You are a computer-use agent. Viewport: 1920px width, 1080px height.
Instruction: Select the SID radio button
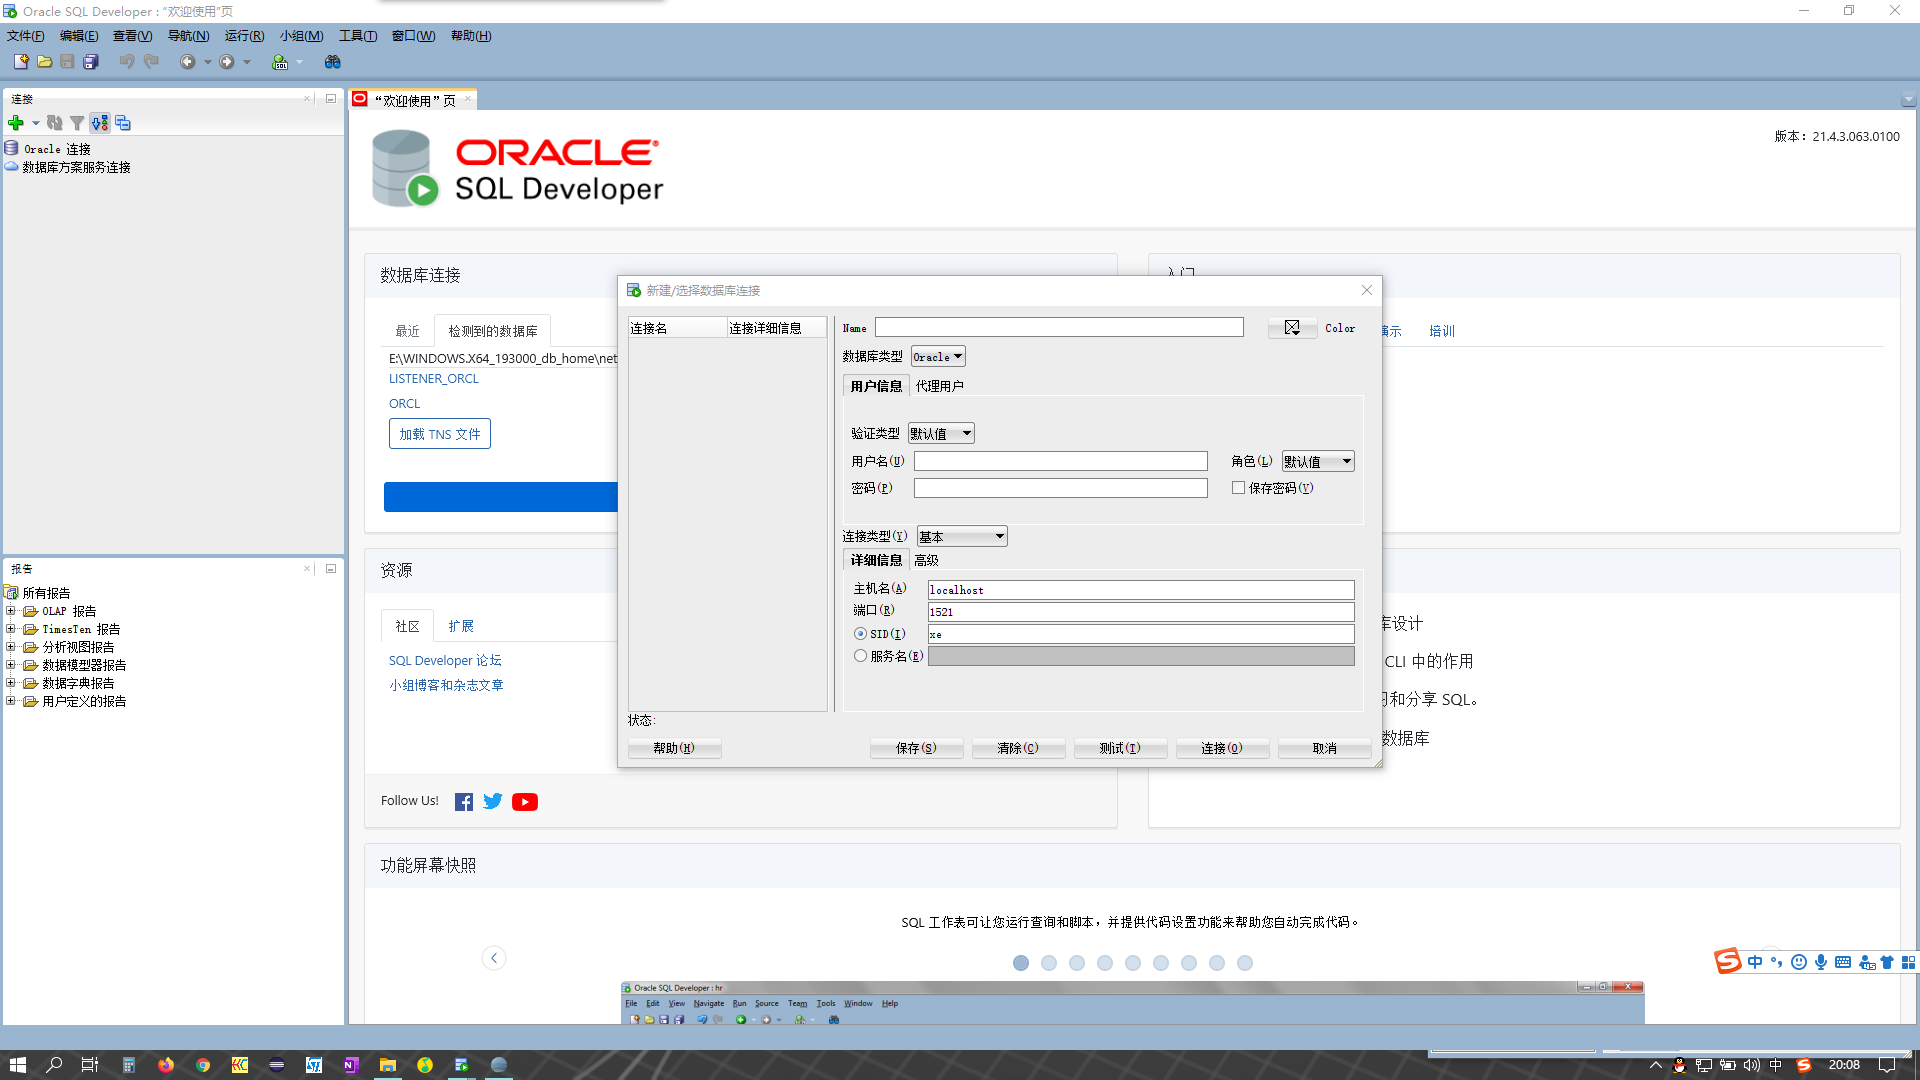coord(860,633)
